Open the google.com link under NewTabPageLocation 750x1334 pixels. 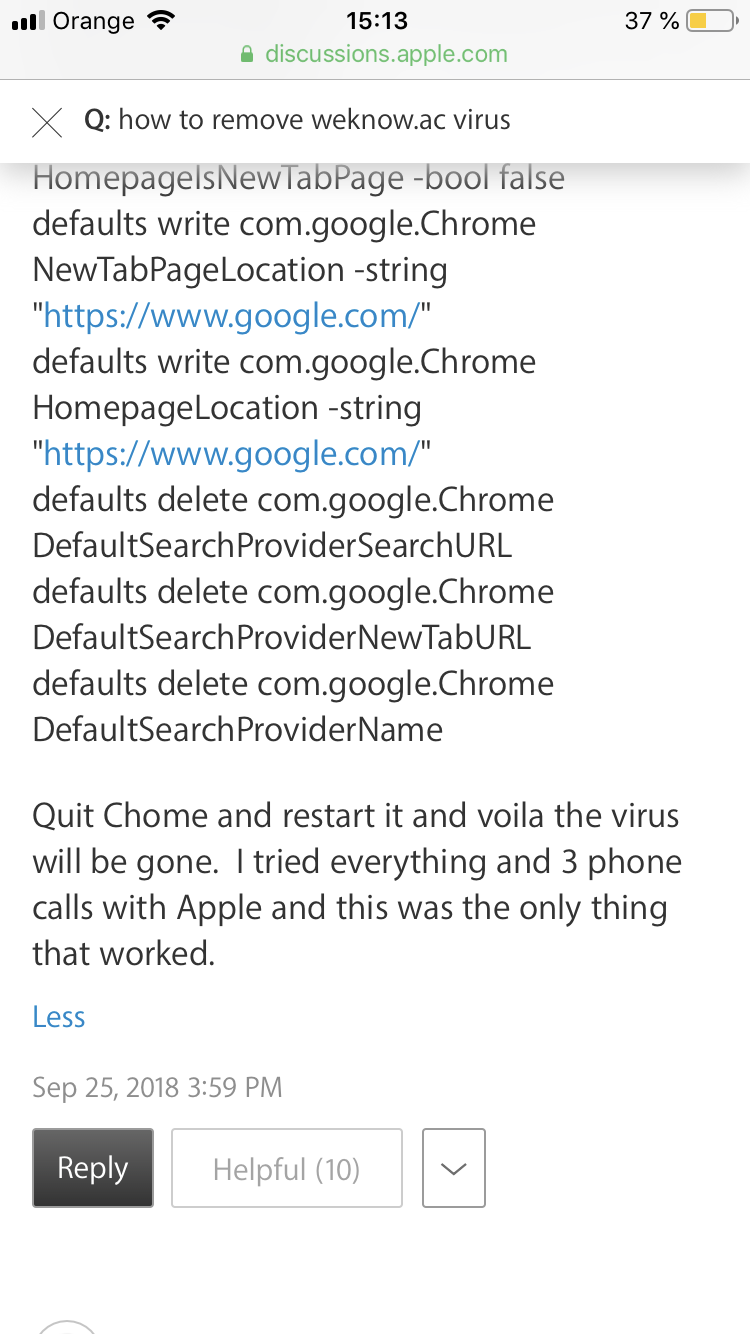pos(230,316)
